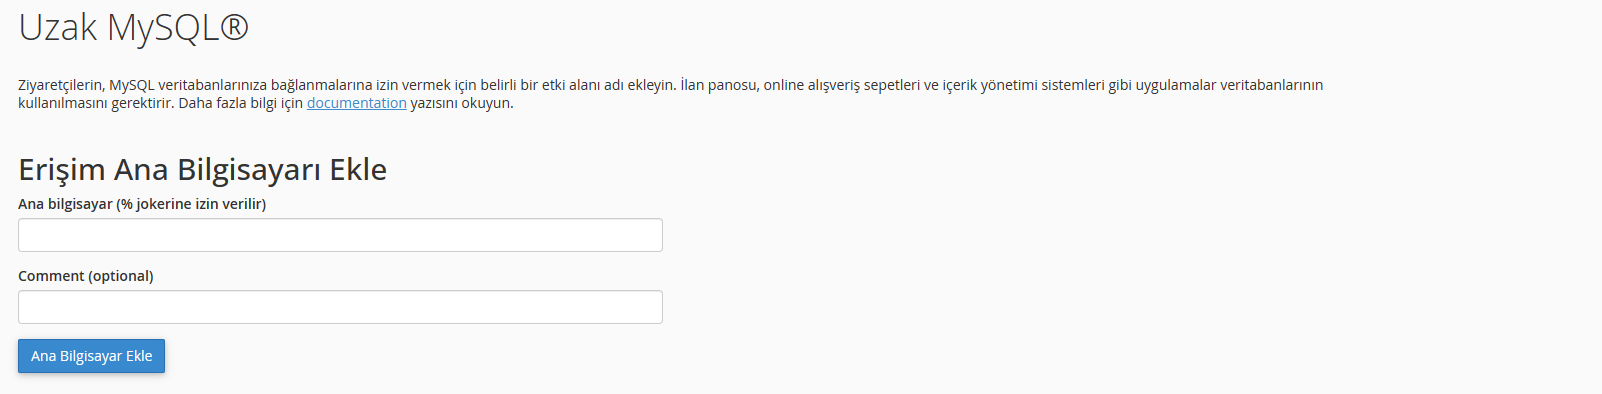Screen dimensions: 1602x394
Task: Focus the Ana bilgisayar host input field
Action: (x=340, y=235)
